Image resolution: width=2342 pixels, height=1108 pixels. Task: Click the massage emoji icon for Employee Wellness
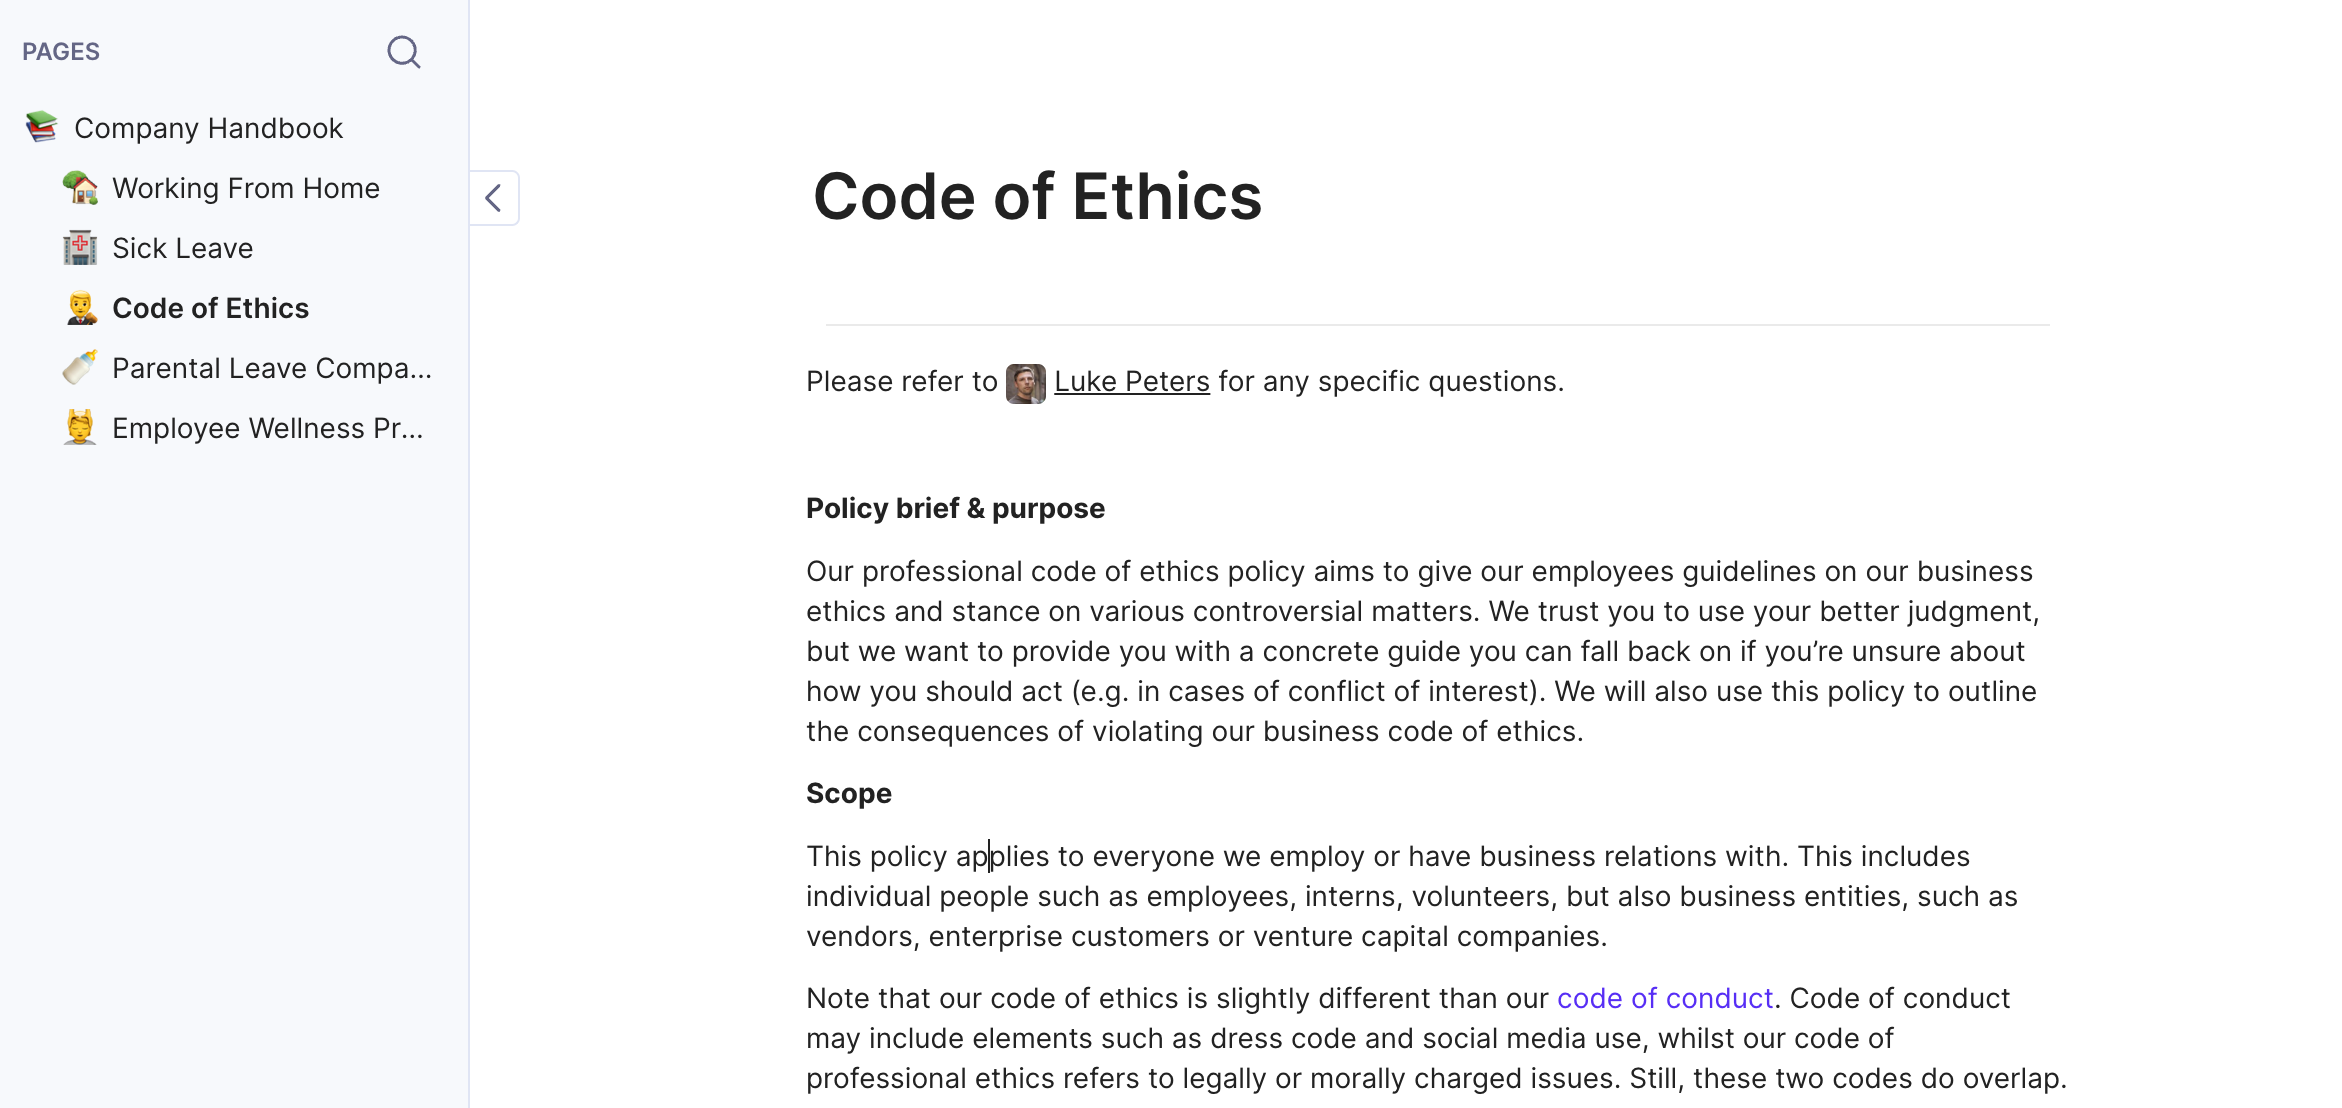[80, 428]
